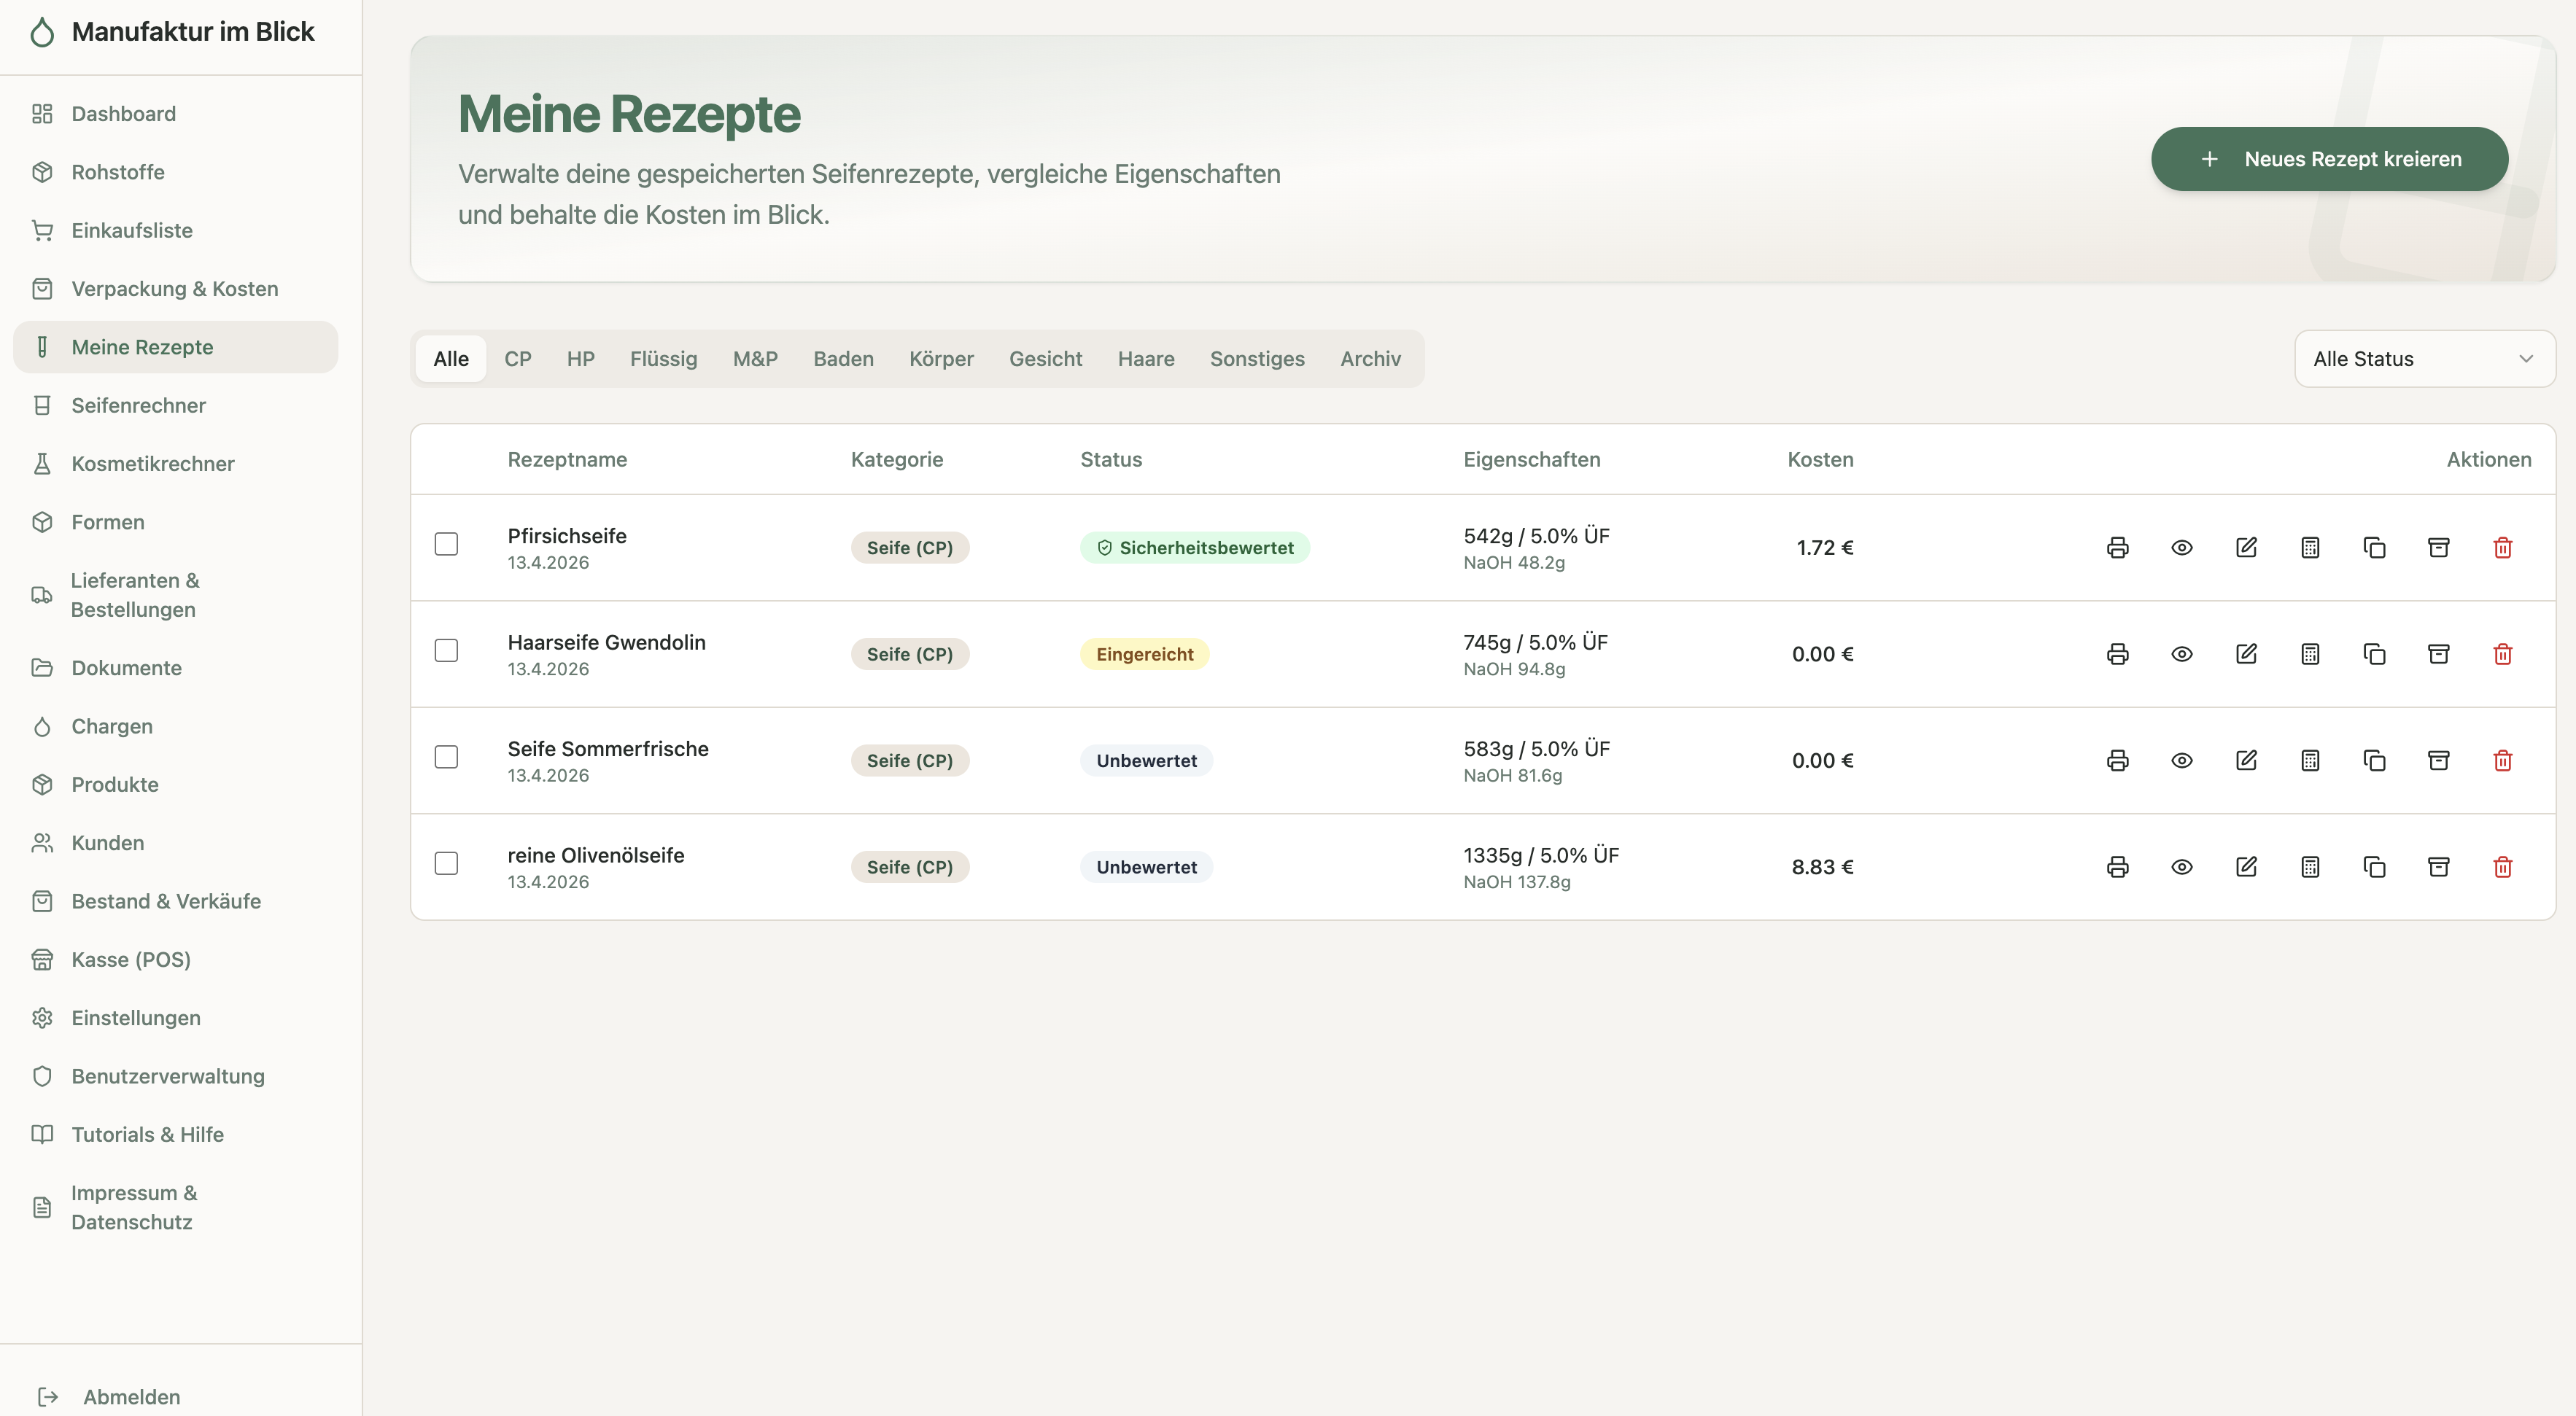The height and width of the screenshot is (1416, 2576).
Task: Click Neues Rezept kreieren button
Action: tap(2329, 159)
